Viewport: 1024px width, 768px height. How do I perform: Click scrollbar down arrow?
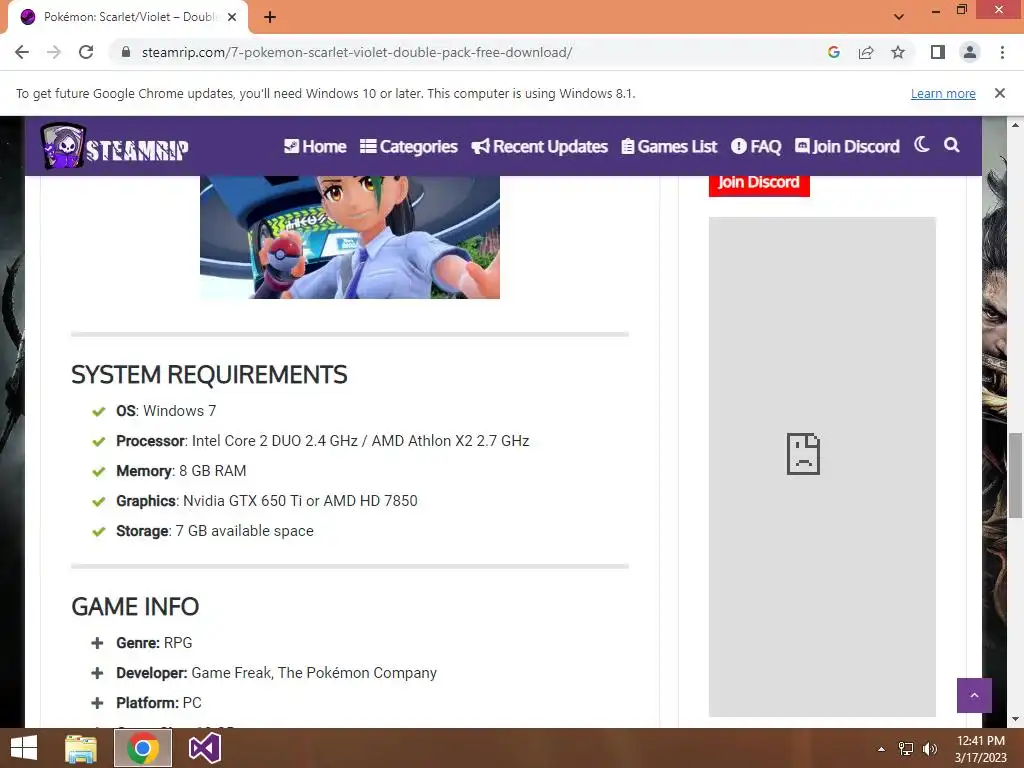click(1015, 720)
